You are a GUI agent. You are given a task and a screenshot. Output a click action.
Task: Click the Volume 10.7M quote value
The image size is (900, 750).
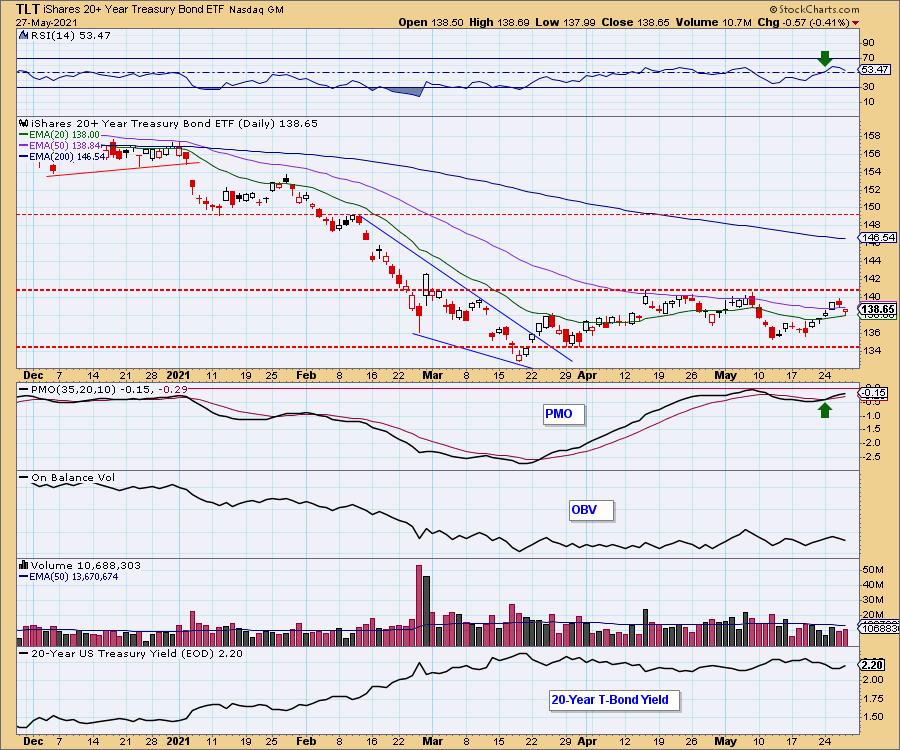pyautogui.click(x=713, y=22)
